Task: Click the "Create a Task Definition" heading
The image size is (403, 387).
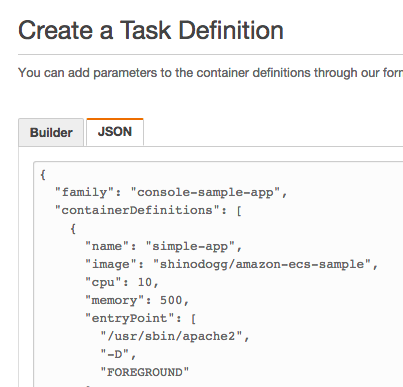Action: coord(151,30)
